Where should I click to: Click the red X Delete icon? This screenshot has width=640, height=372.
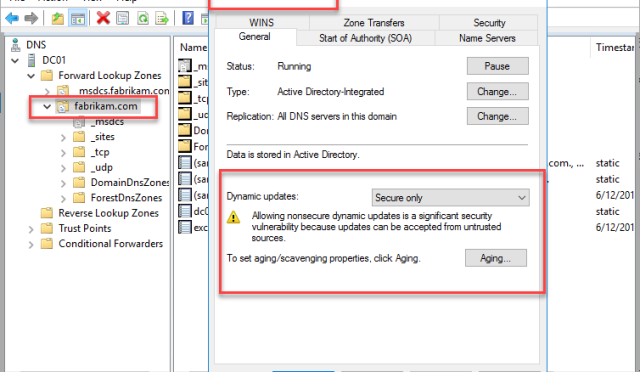click(x=103, y=18)
